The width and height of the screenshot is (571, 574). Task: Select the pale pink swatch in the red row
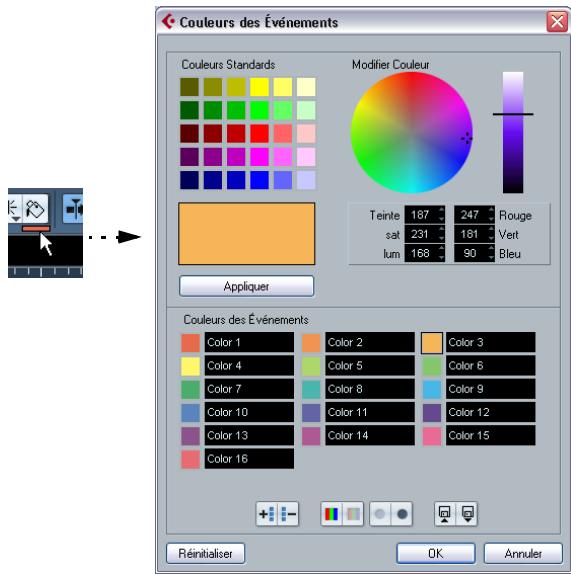[306, 133]
